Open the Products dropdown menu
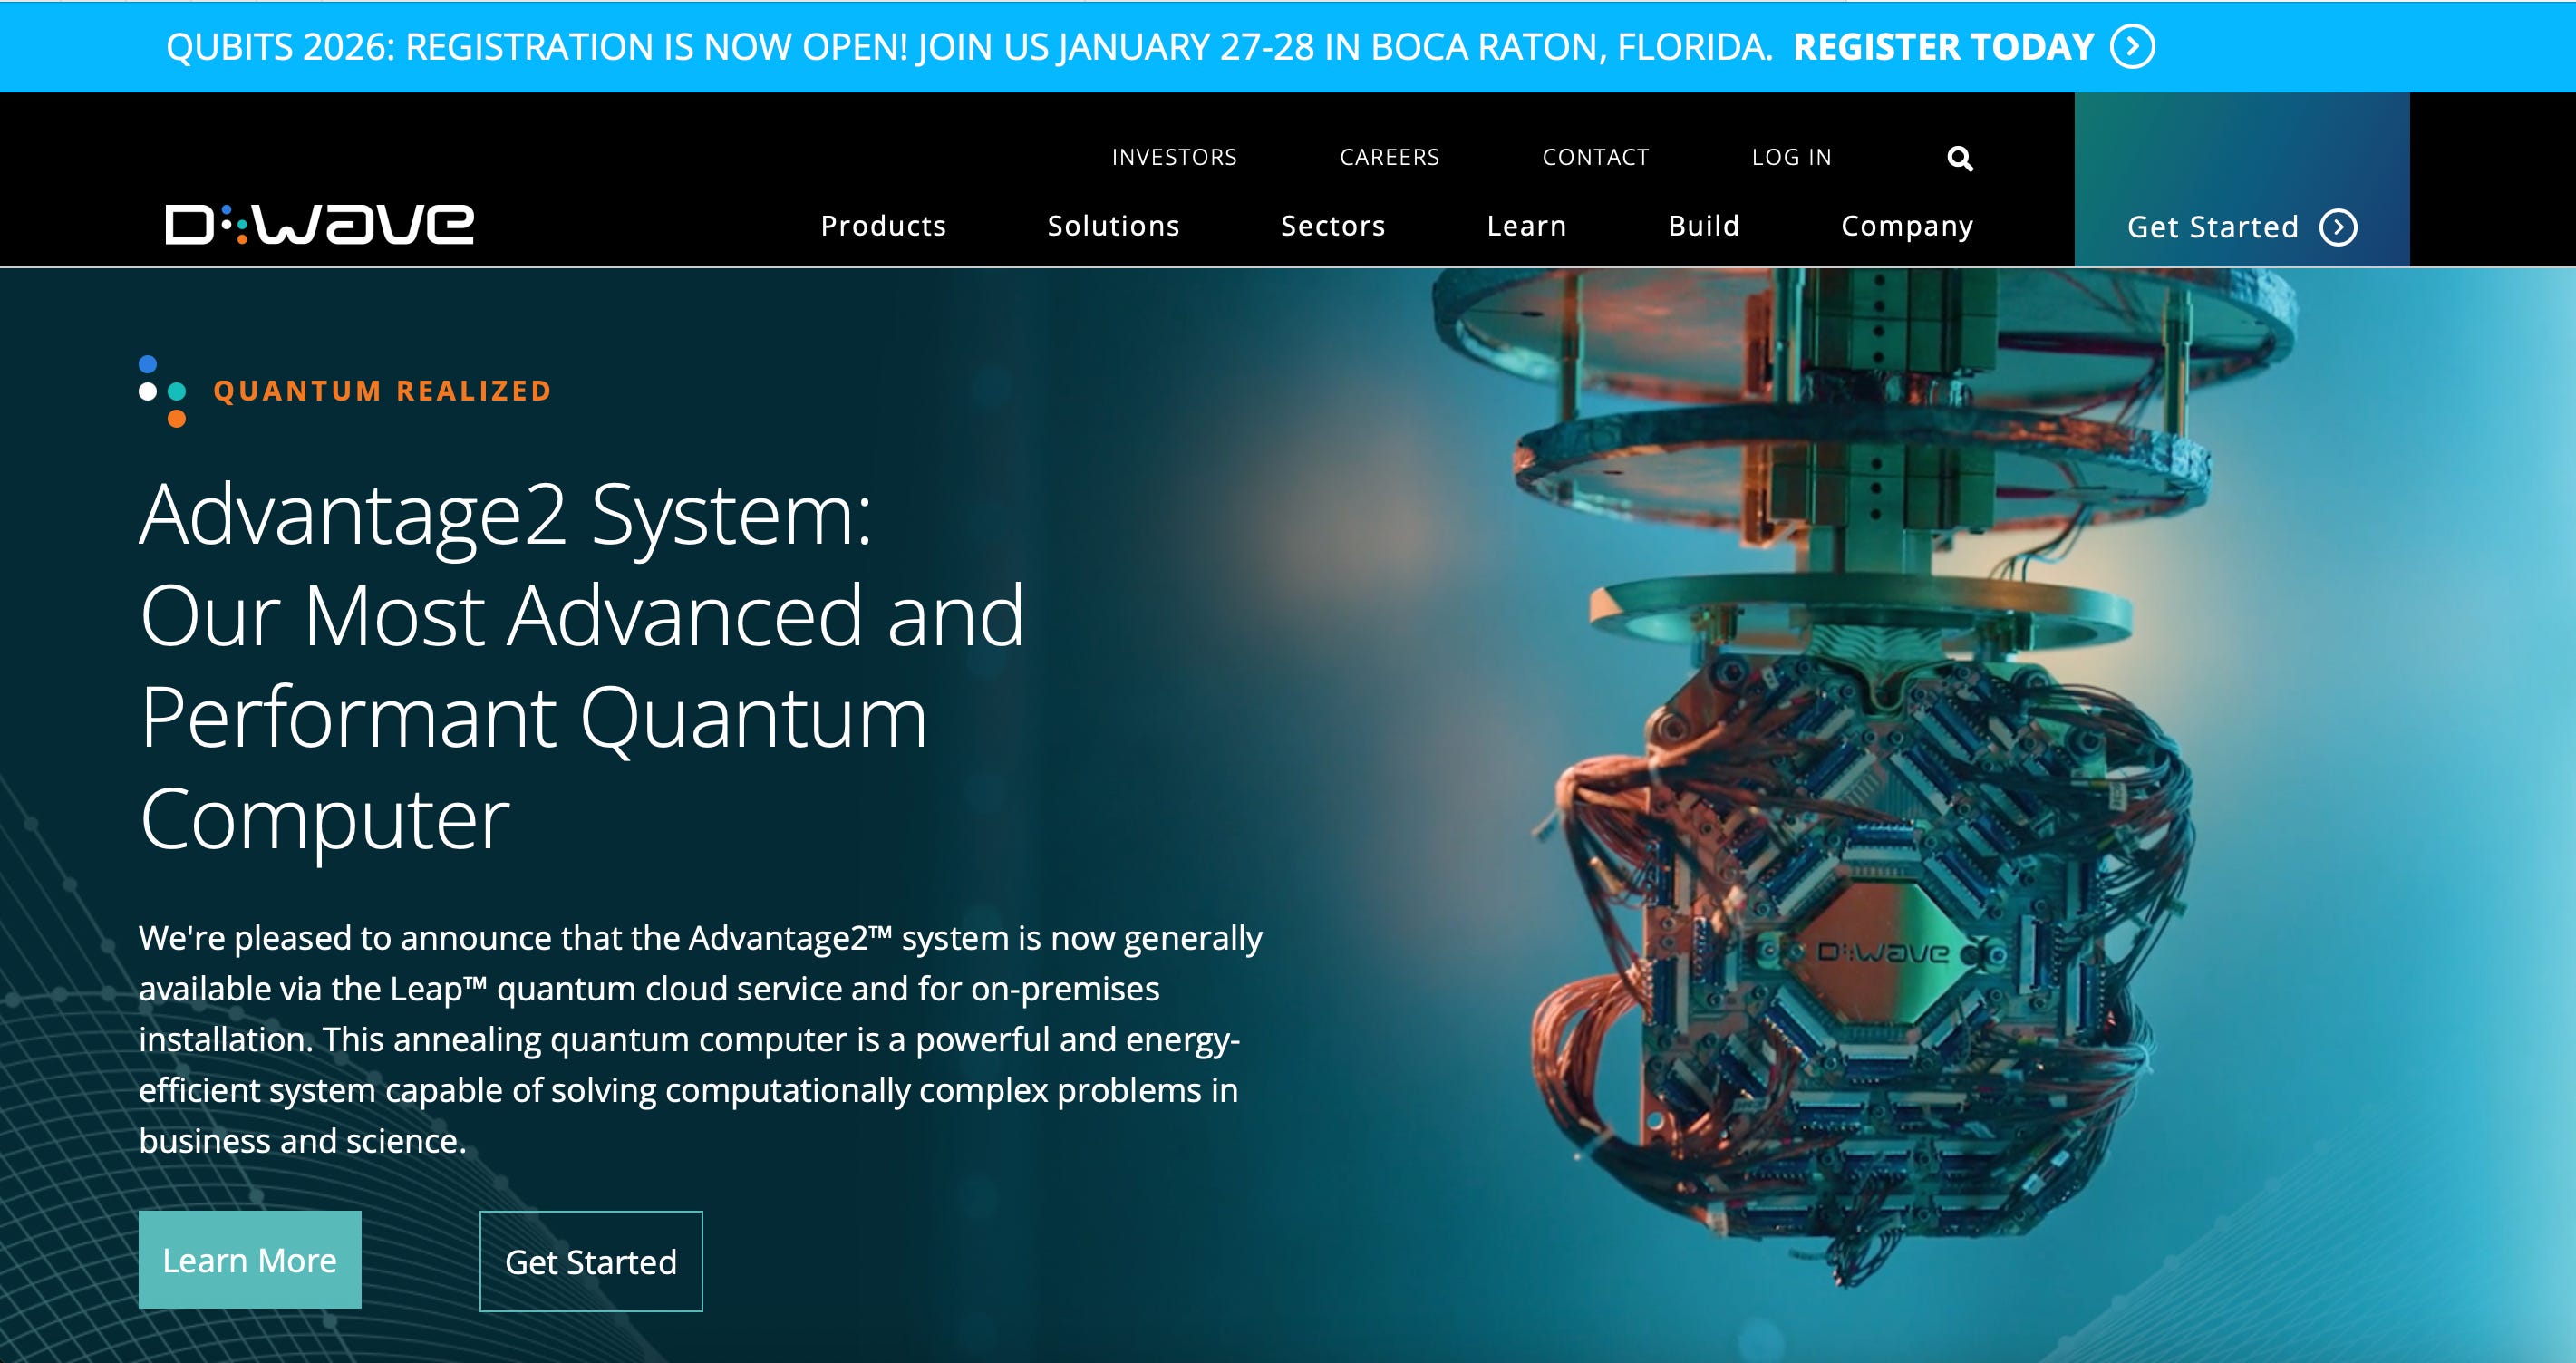The width and height of the screenshot is (2576, 1363). coord(883,226)
